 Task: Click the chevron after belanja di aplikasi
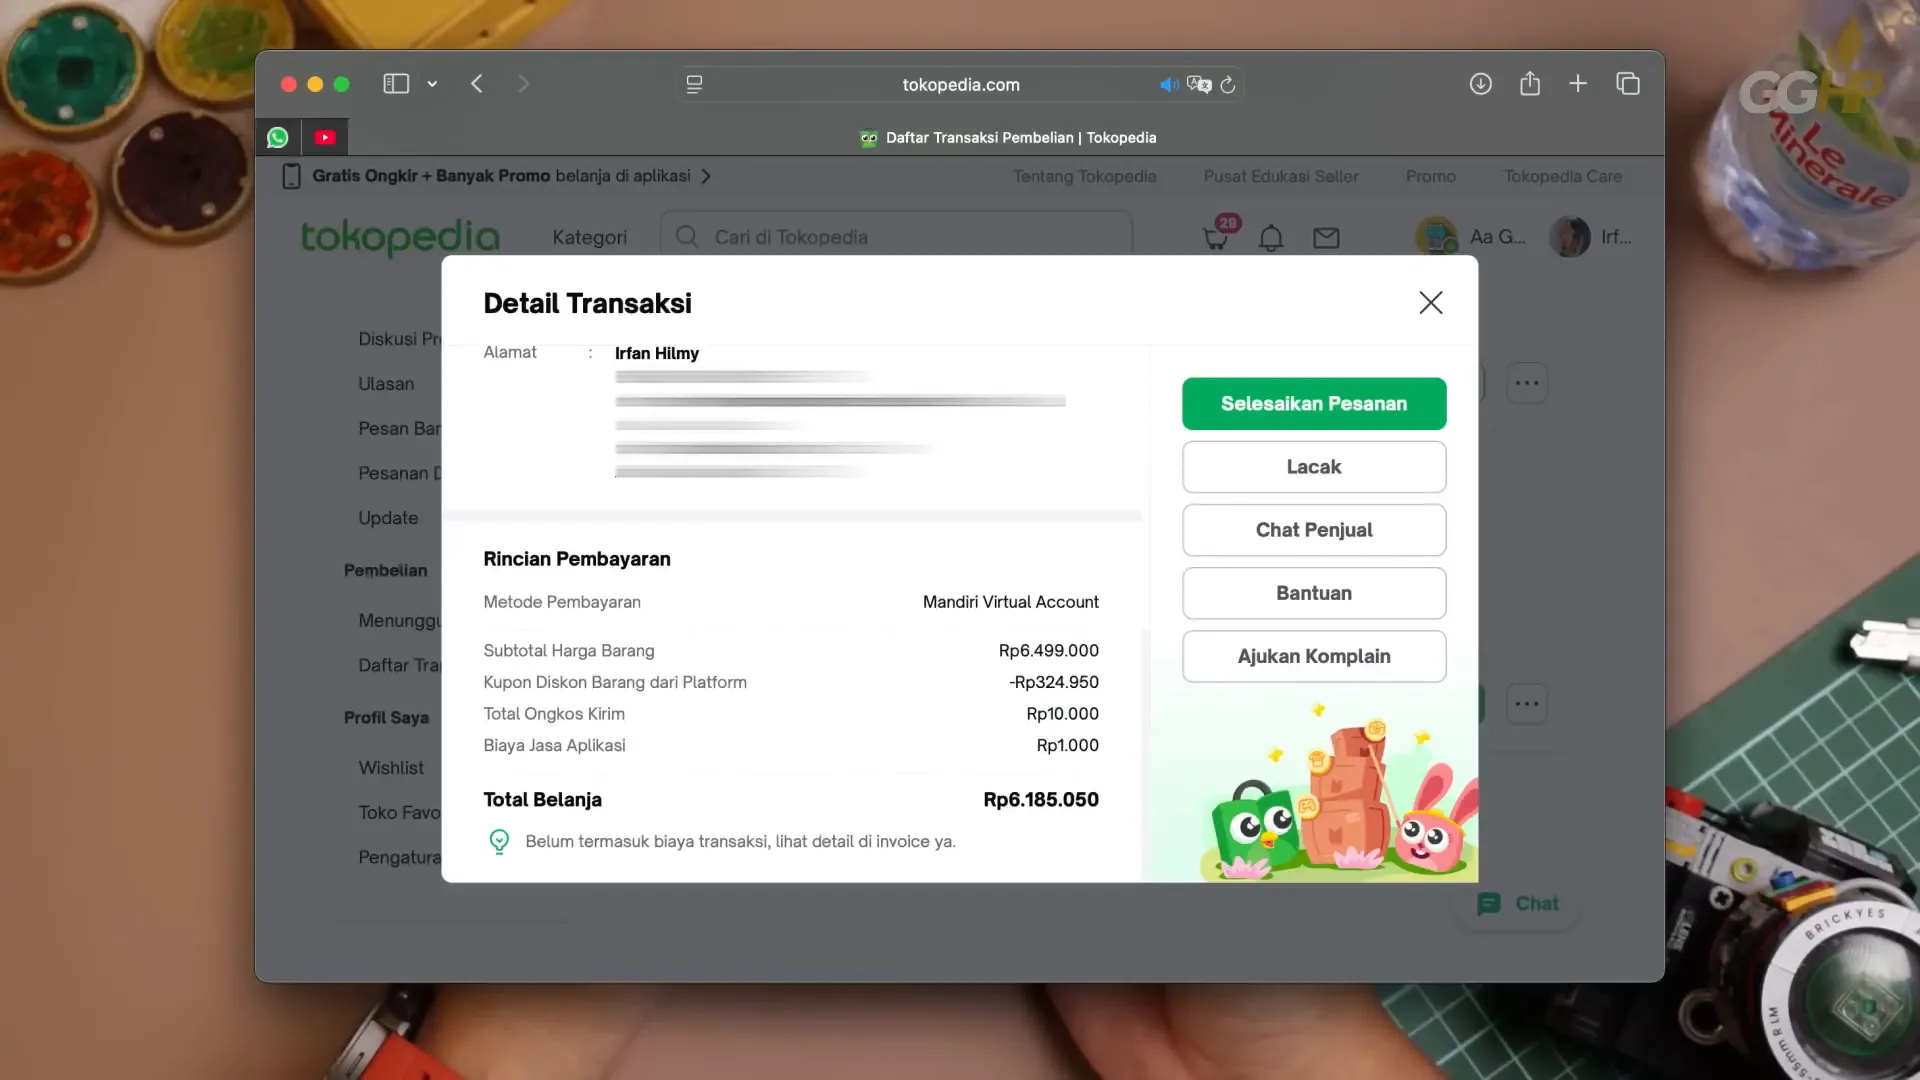[706, 176]
